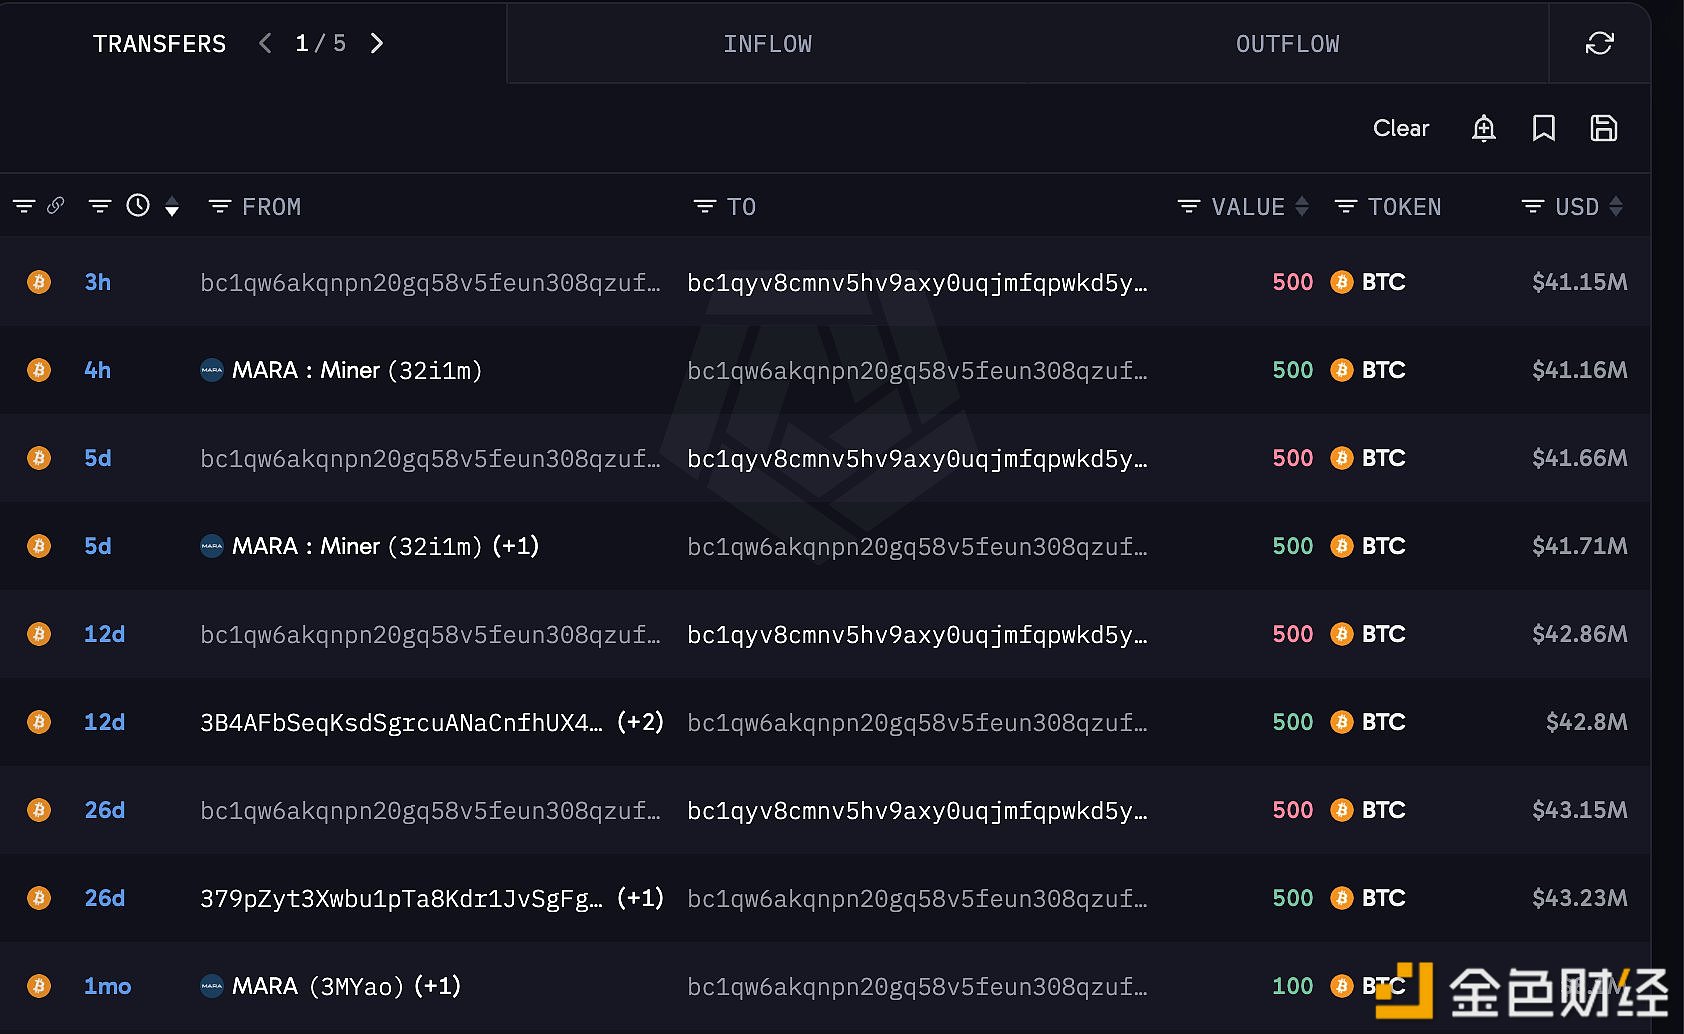This screenshot has height=1034, width=1684.
Task: Open MARA (3MYao) sender entity
Action: (x=317, y=986)
